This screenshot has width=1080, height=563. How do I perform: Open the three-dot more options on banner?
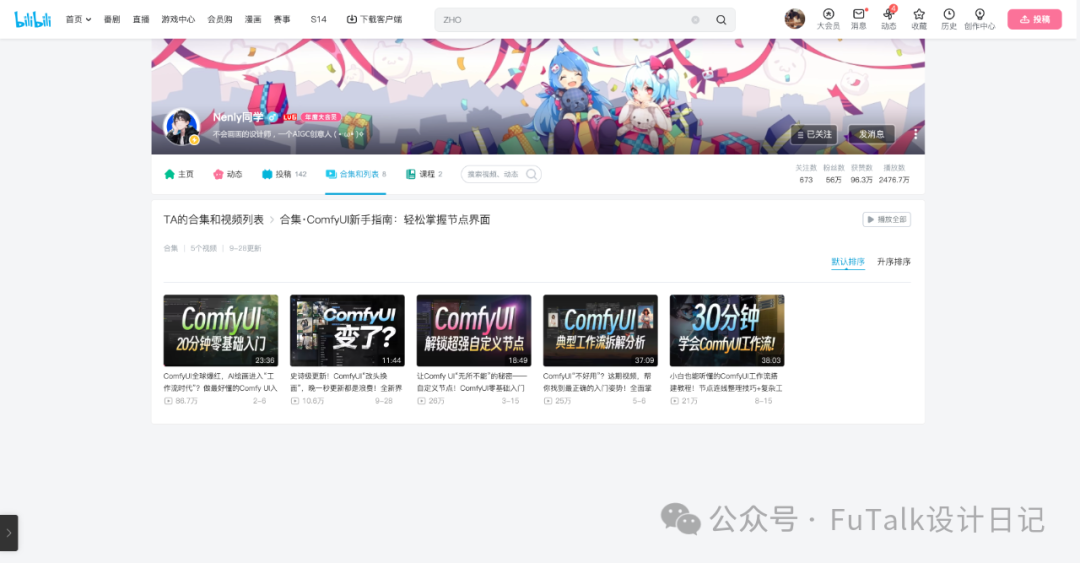pyautogui.click(x=915, y=134)
